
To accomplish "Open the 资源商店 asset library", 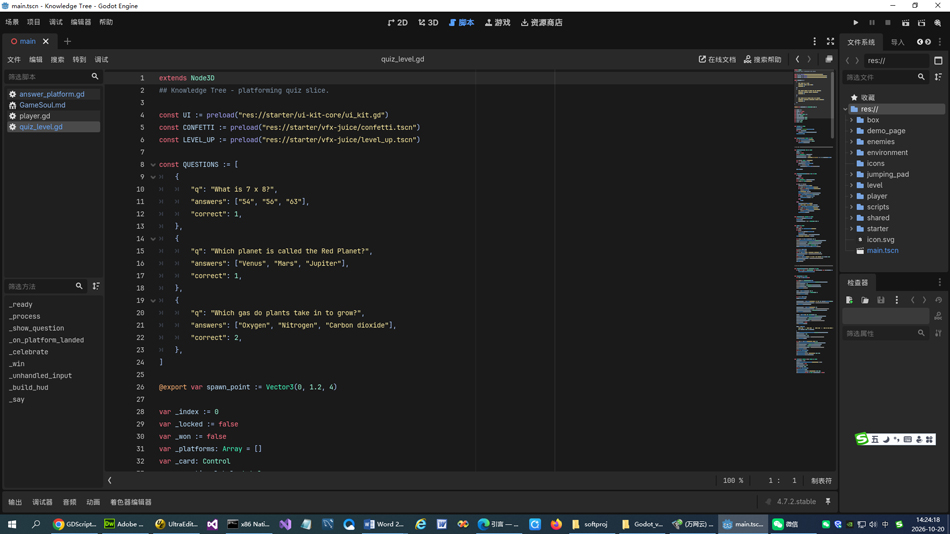I will point(542,22).
